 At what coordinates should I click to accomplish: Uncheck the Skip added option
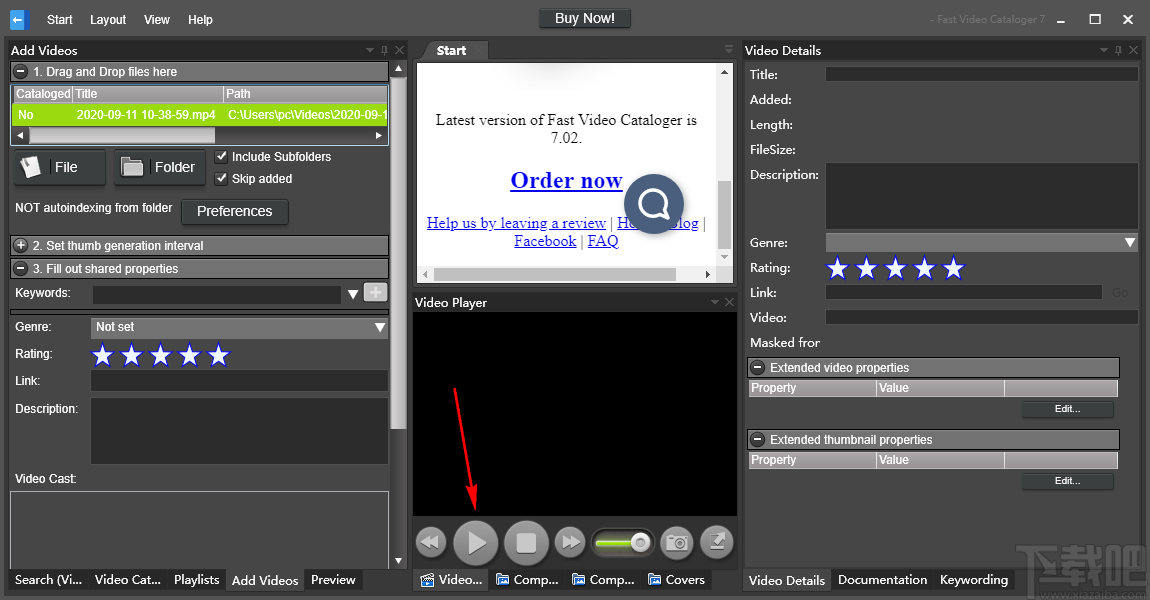(x=221, y=178)
